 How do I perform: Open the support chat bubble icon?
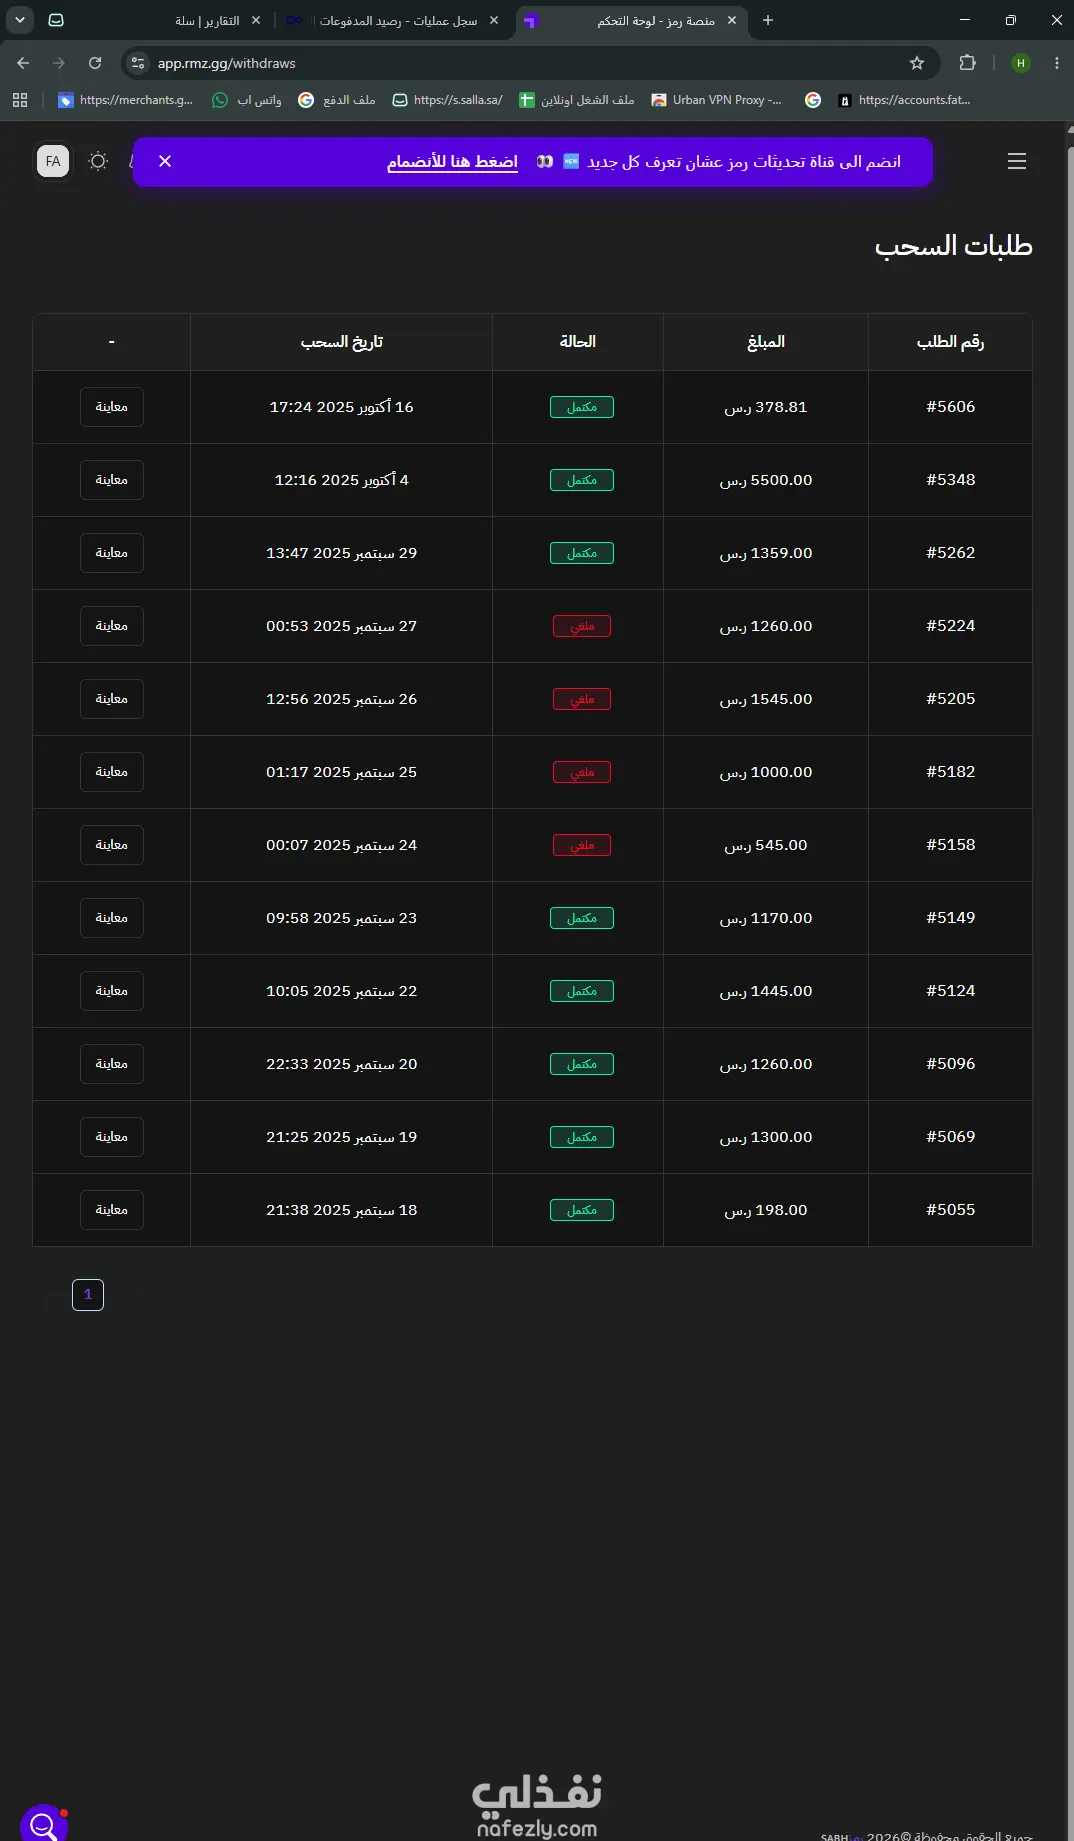(x=44, y=1826)
